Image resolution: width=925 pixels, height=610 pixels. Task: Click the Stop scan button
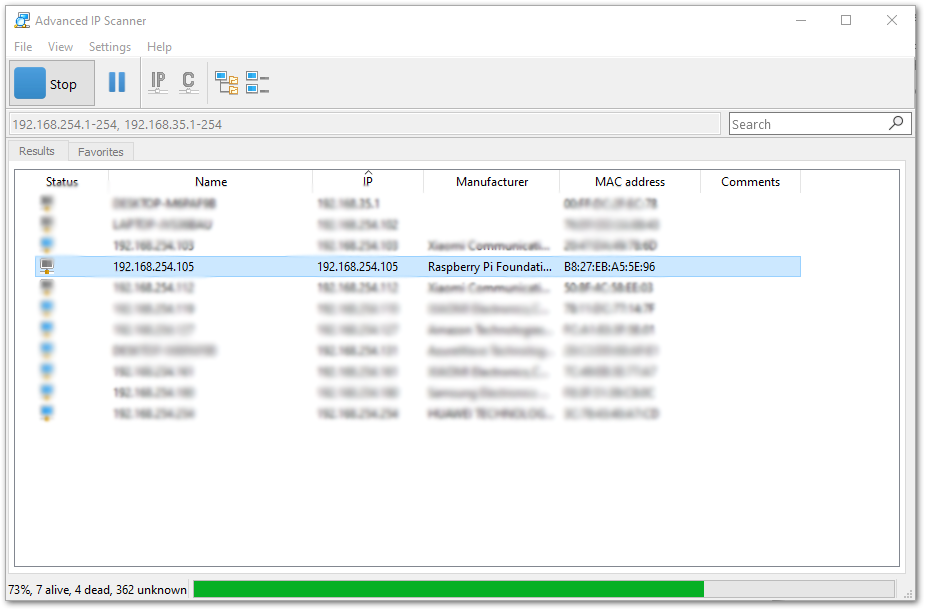52,83
